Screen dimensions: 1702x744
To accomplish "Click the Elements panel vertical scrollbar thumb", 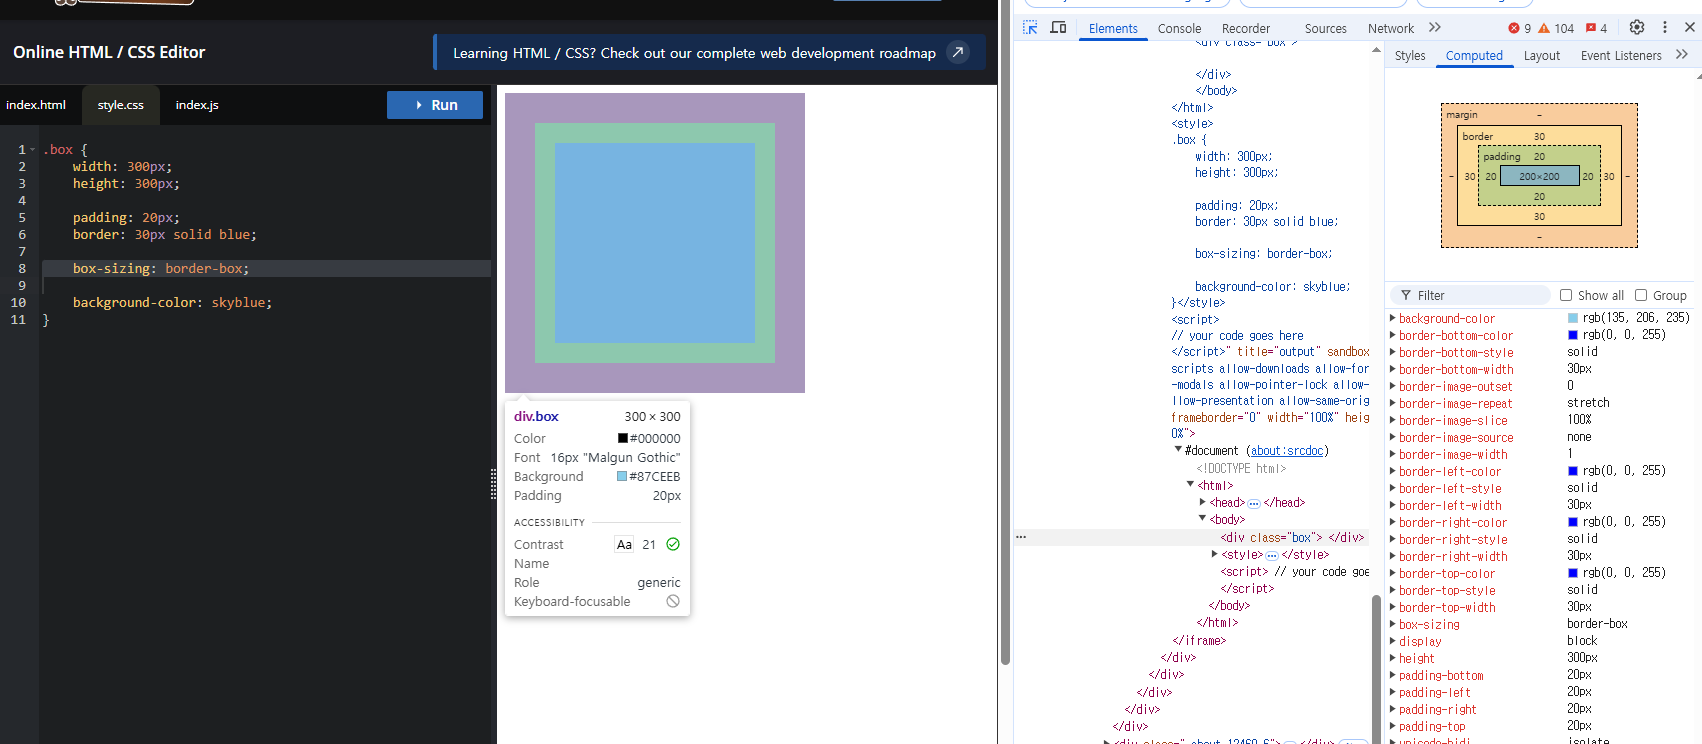I will (1376, 667).
